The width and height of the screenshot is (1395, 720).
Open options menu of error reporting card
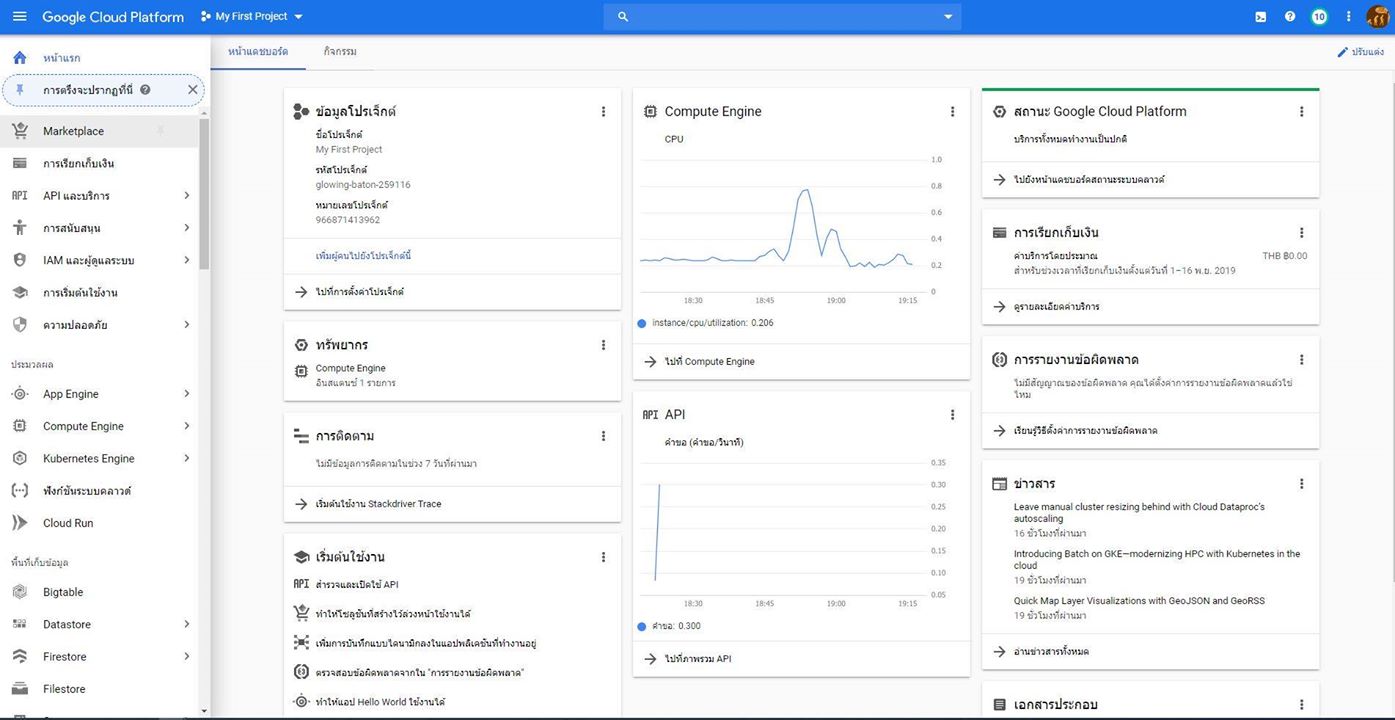pos(1301,360)
